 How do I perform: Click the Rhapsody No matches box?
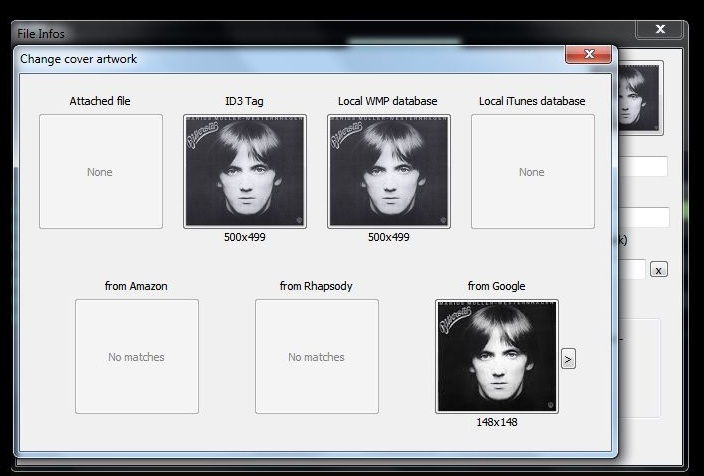pos(317,357)
